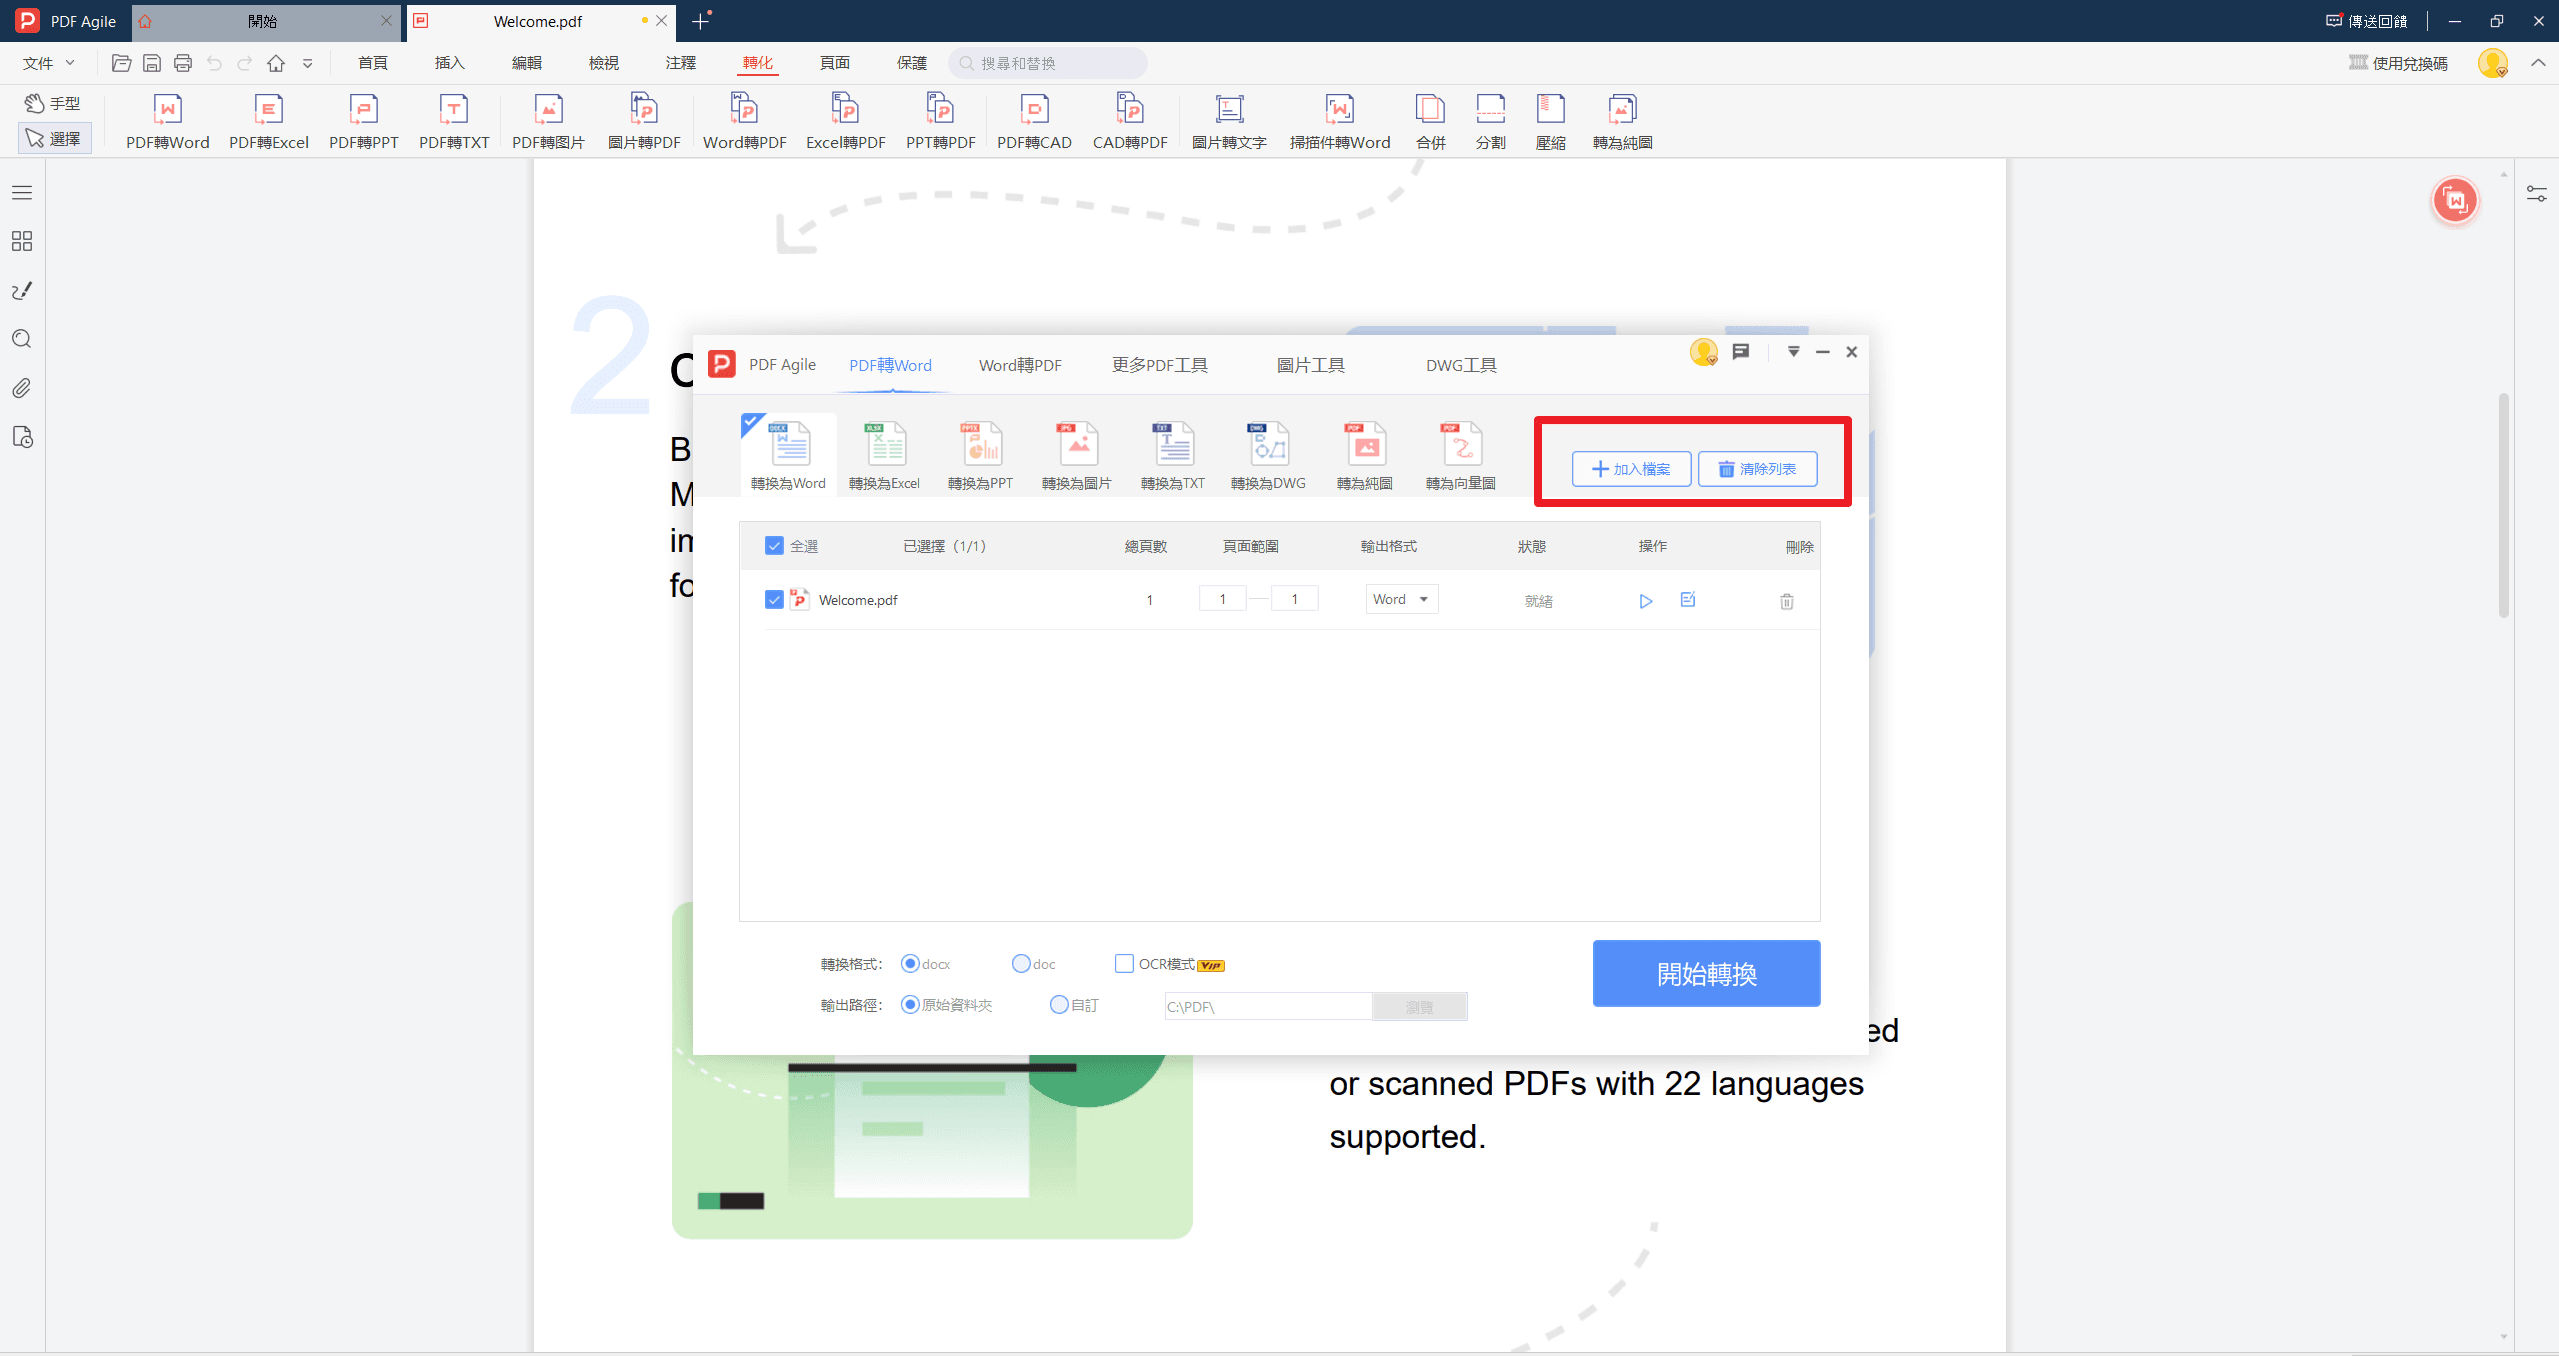Switch to the 注釋 ribbon tab
Screen dimensions: 2559x1356
(x=681, y=63)
